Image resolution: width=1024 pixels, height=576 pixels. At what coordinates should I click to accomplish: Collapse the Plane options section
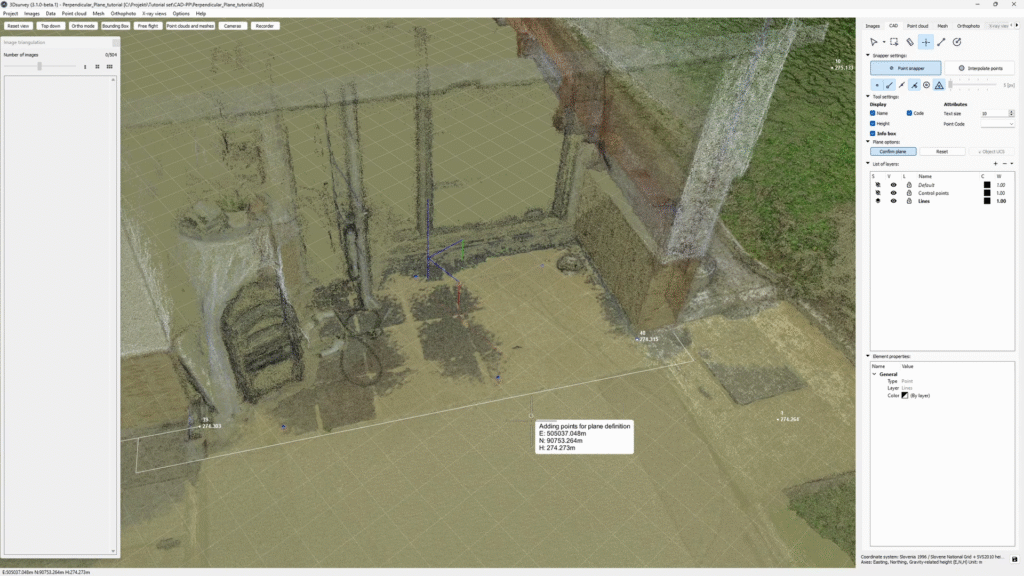[868, 142]
